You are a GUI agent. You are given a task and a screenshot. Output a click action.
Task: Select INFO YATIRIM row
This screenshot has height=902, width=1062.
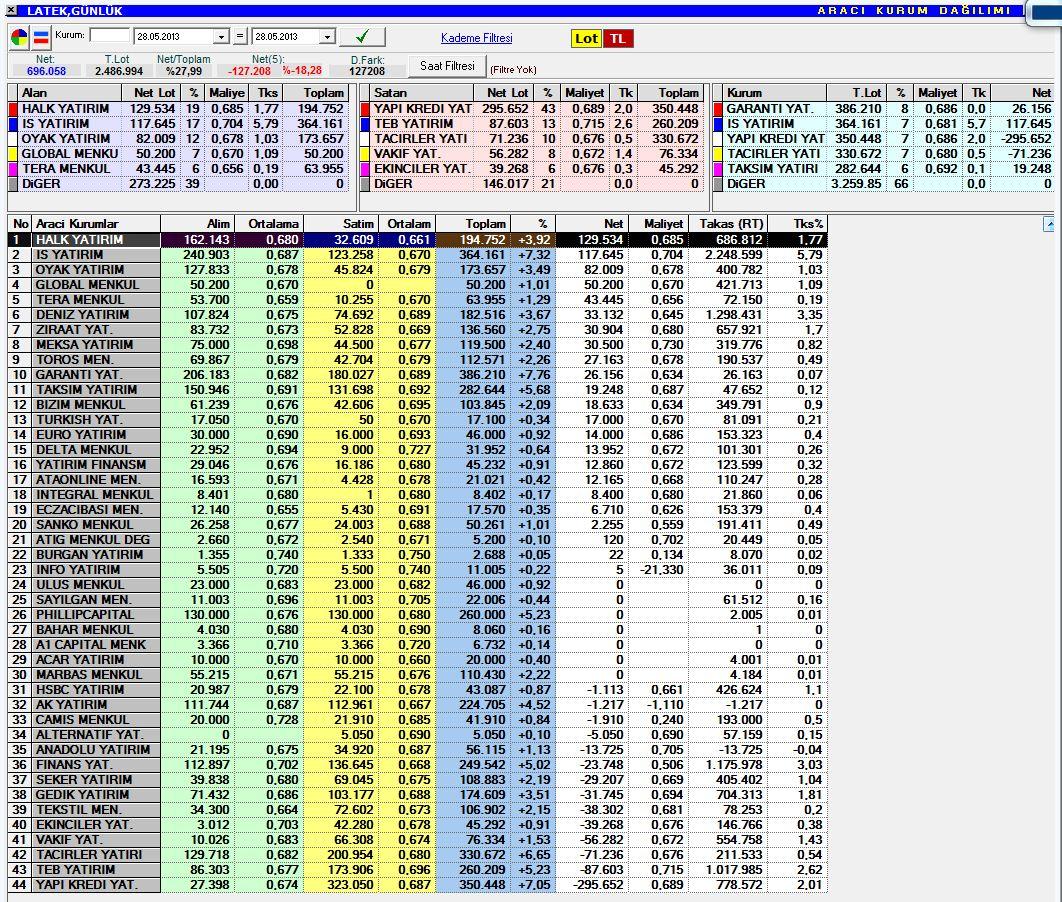(417, 570)
